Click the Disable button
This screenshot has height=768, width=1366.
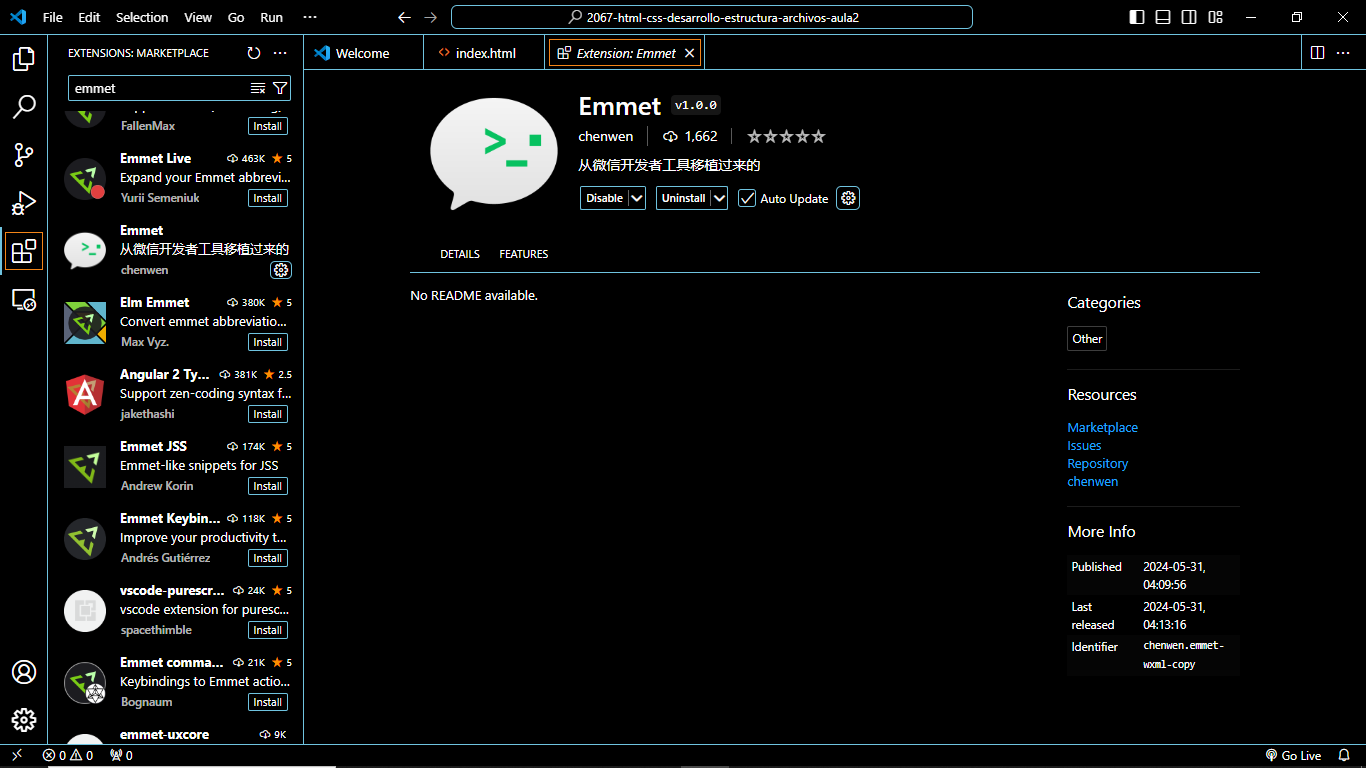point(604,198)
